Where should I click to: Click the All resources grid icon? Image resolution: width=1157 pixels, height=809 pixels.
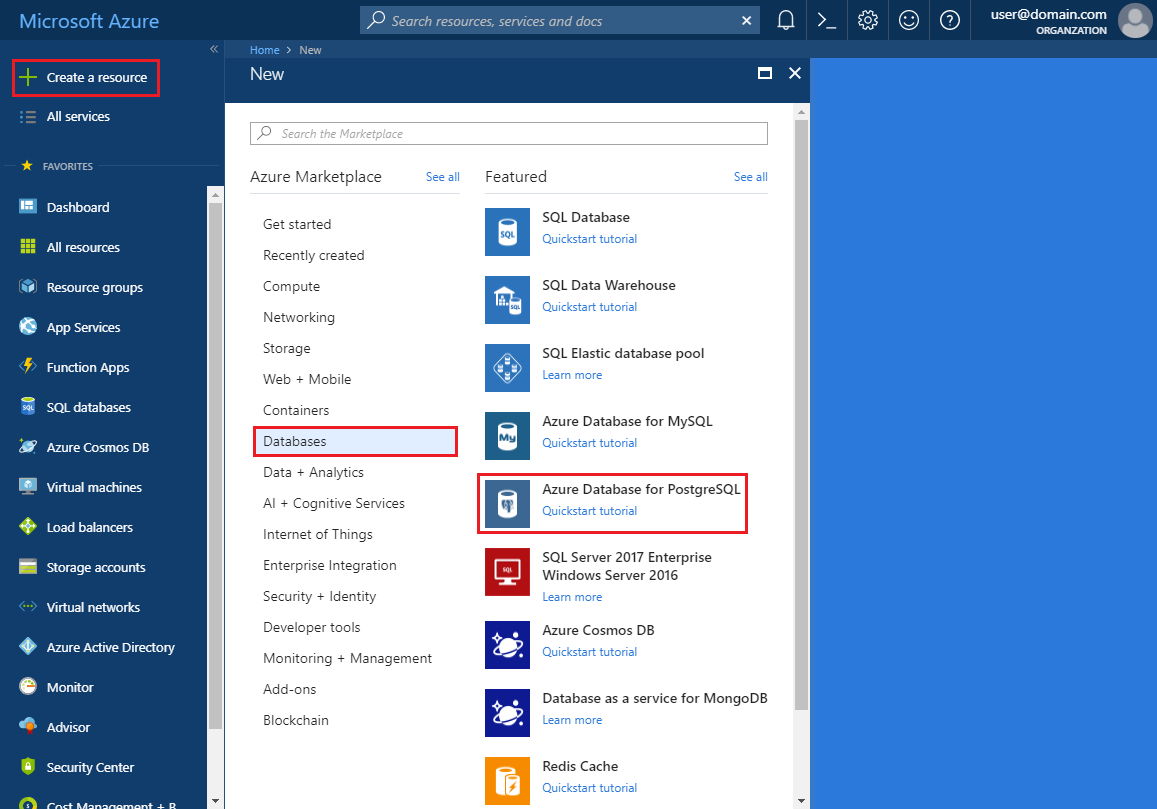[28, 247]
